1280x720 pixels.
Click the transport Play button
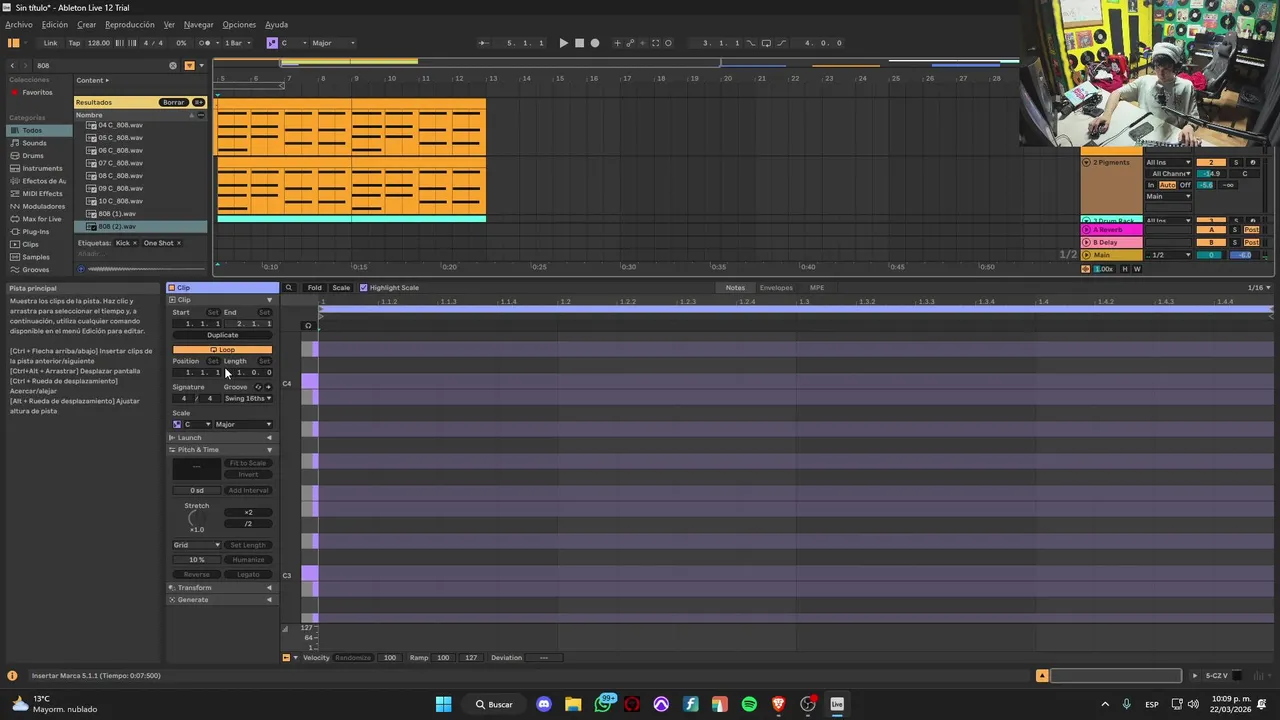pyautogui.click(x=563, y=43)
